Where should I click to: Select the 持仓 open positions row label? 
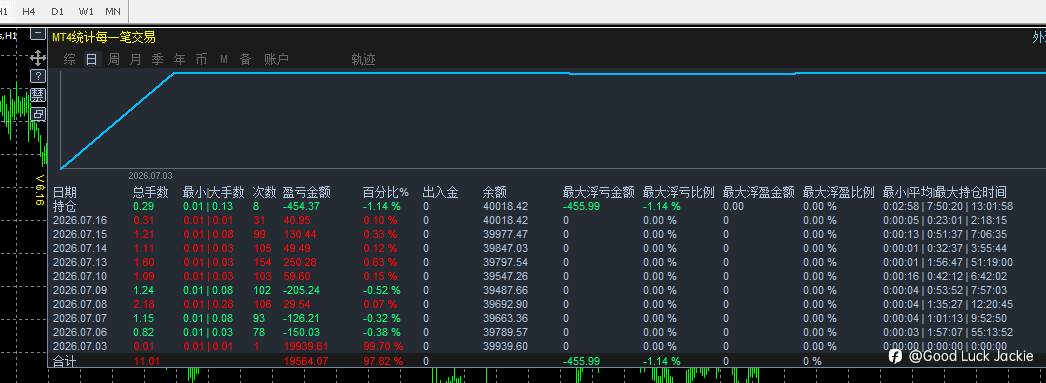[x=65, y=206]
